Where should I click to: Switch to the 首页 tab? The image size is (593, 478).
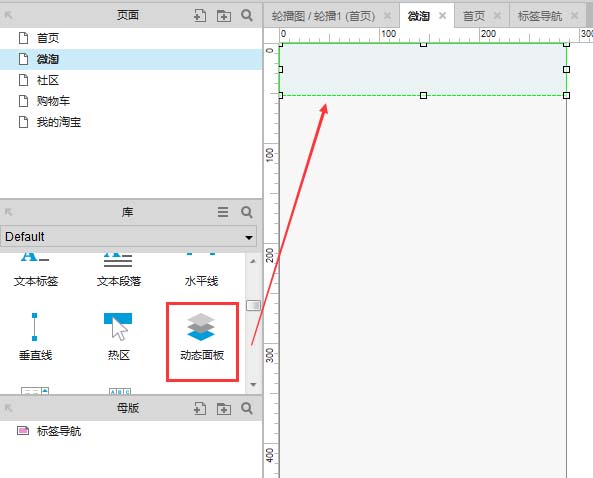coord(474,16)
